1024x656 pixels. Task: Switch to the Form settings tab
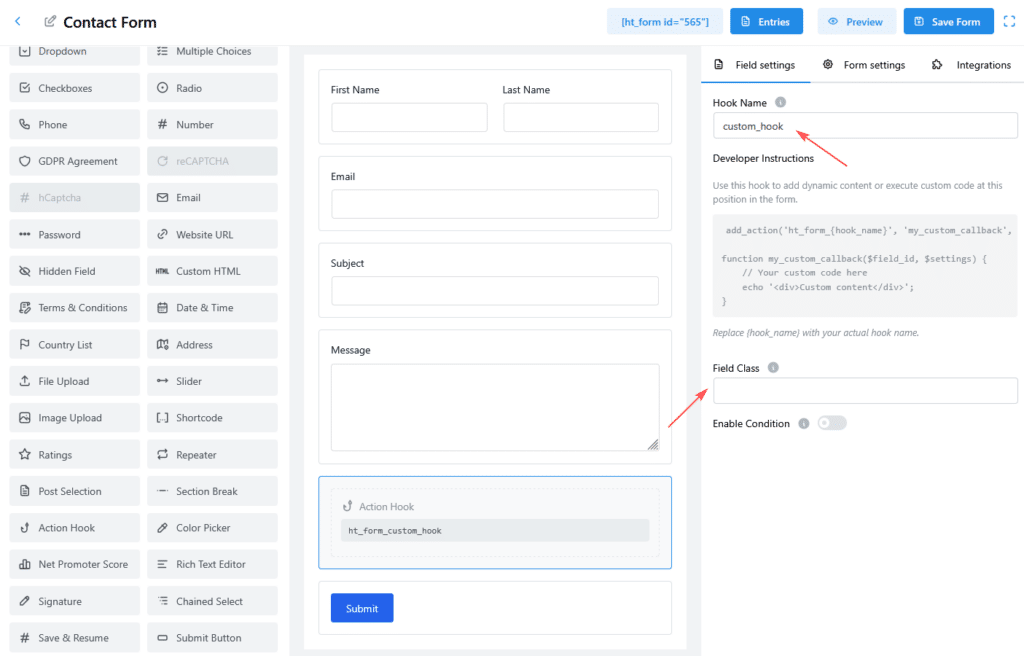[864, 65]
